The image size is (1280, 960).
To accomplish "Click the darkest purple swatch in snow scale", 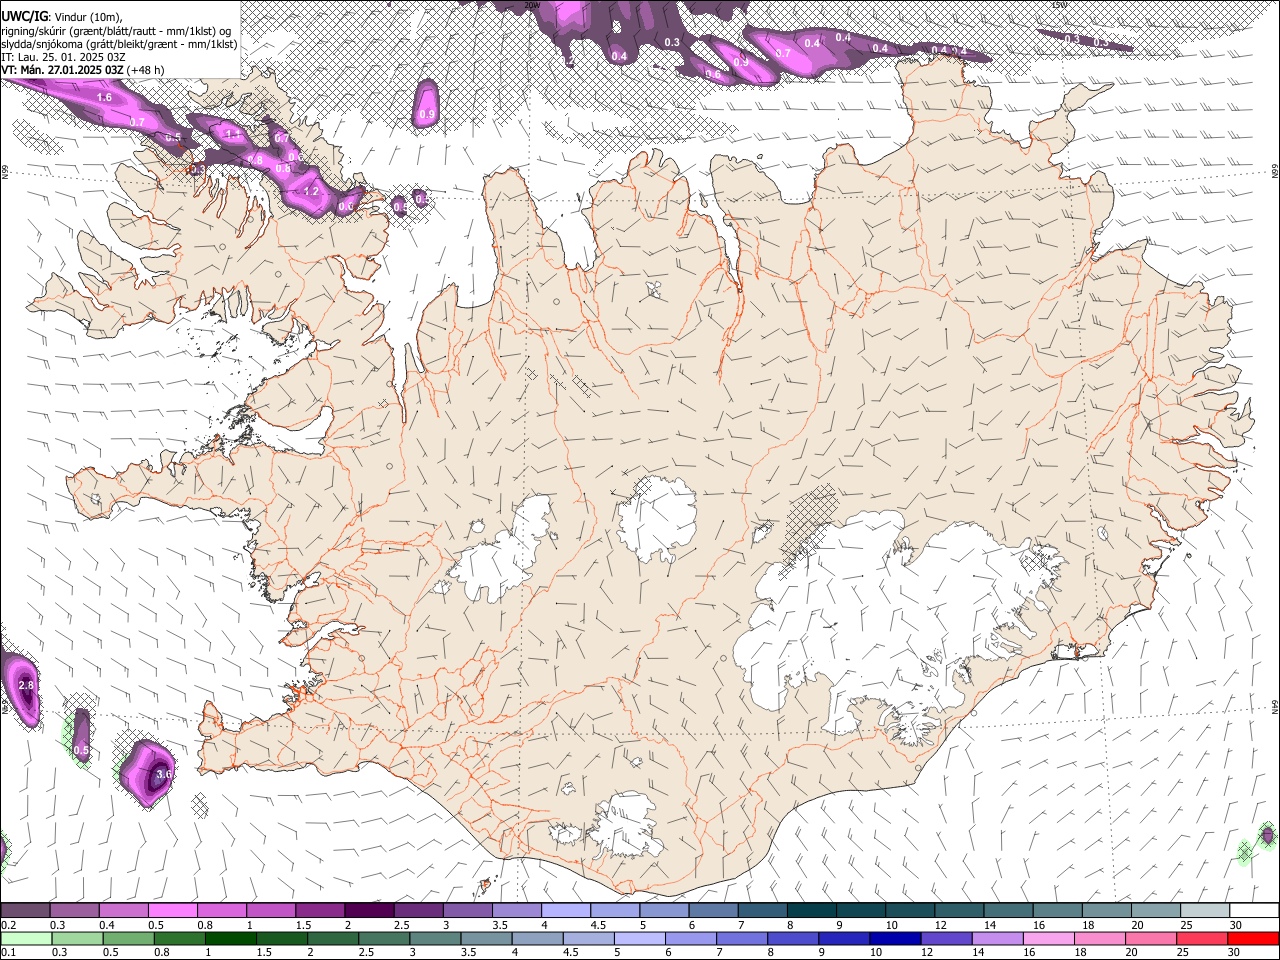I will pyautogui.click(x=369, y=911).
